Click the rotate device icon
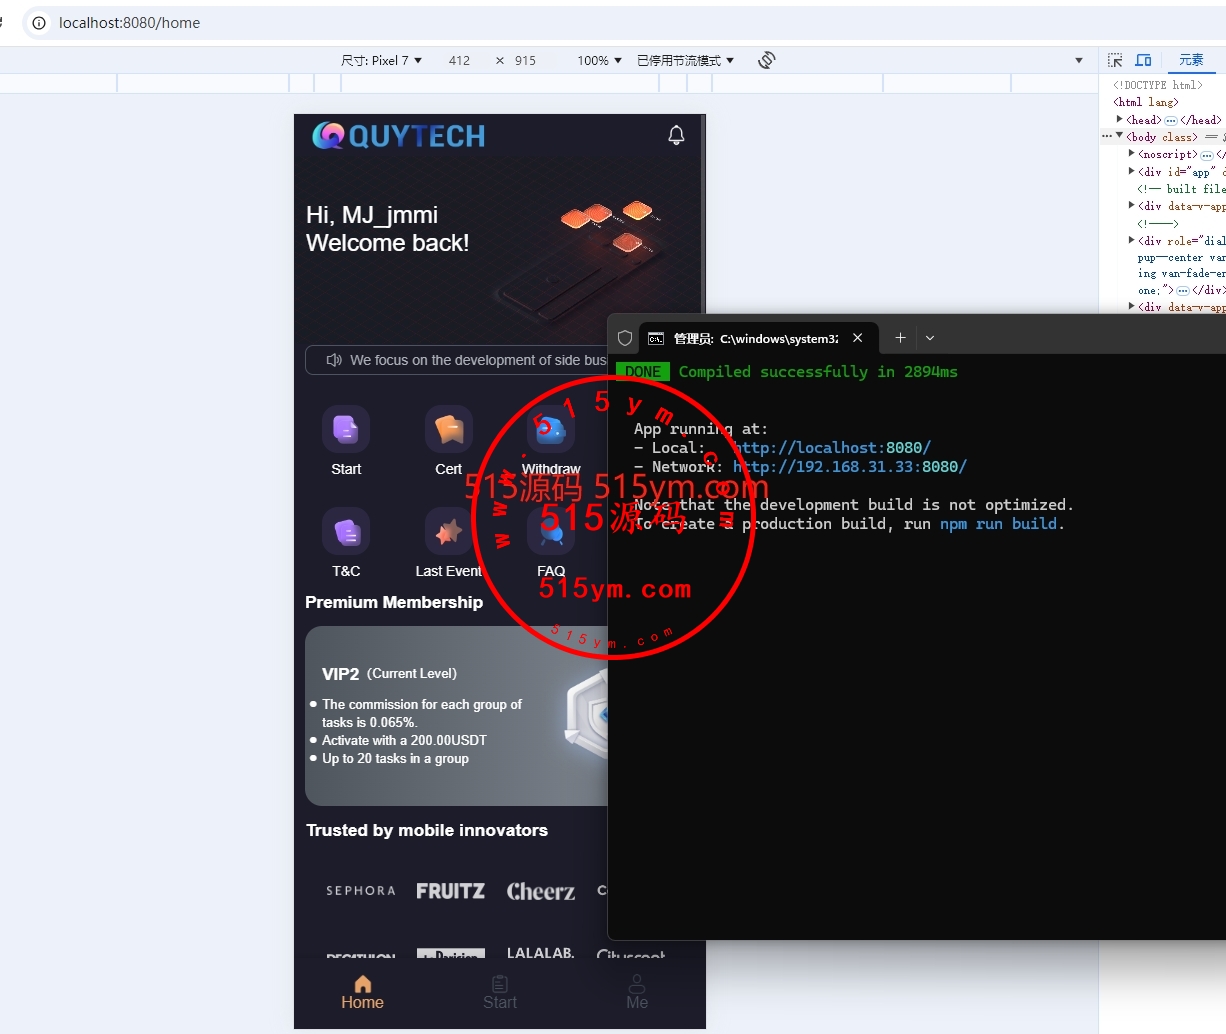1226x1034 pixels. [767, 60]
